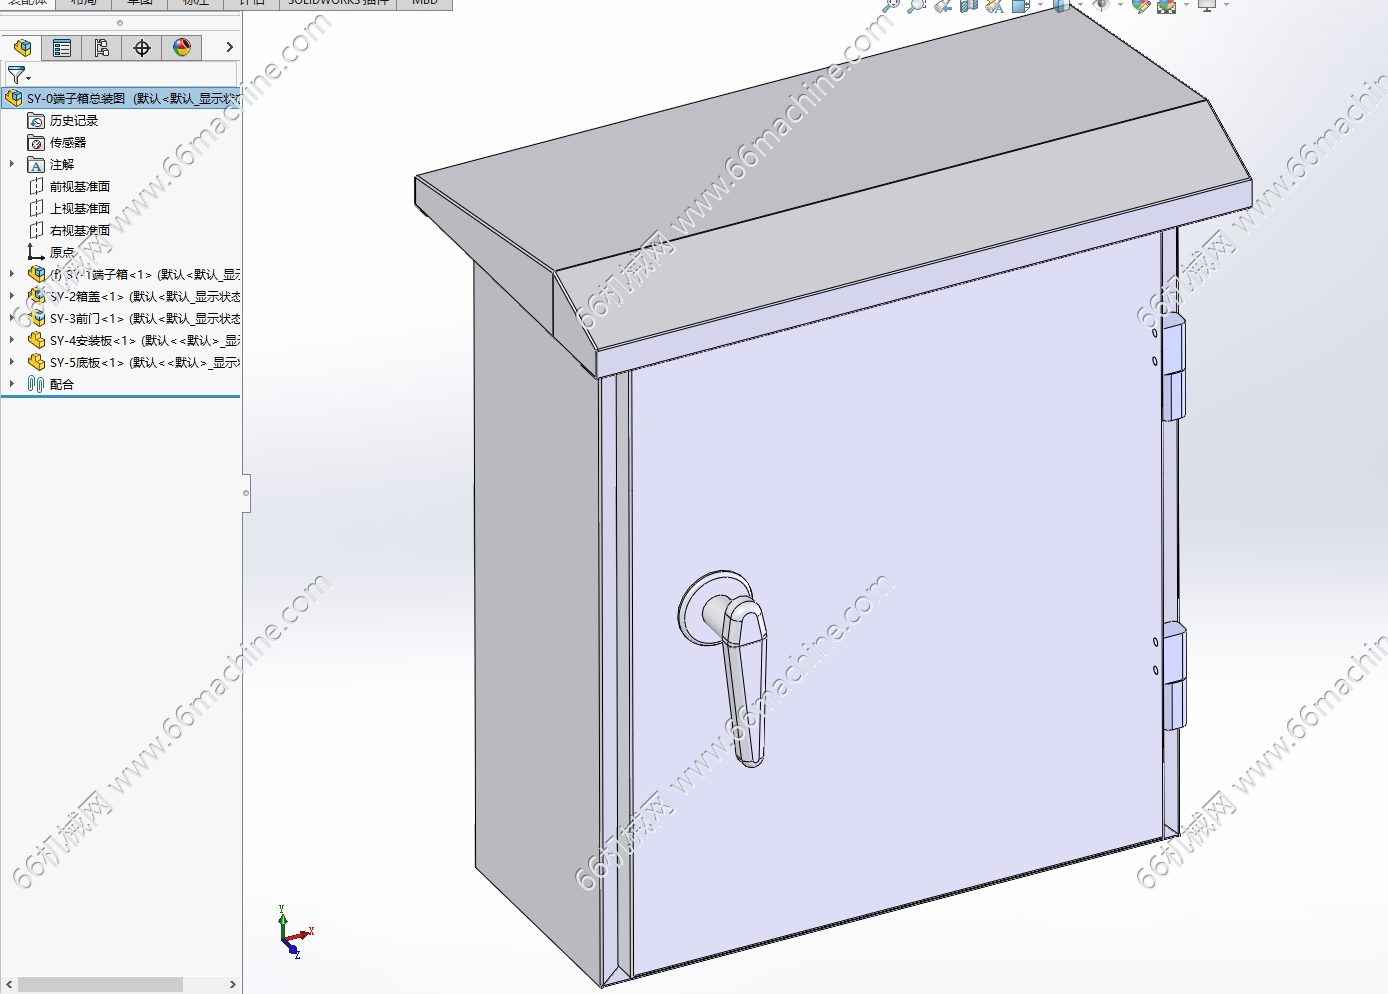This screenshot has width=1388, height=994.
Task: Select the 原点 origin icon
Action: 36,252
